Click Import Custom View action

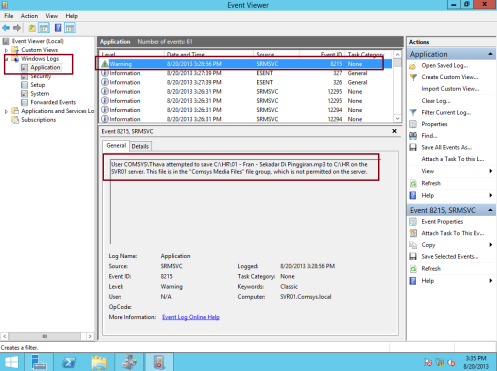click(450, 89)
